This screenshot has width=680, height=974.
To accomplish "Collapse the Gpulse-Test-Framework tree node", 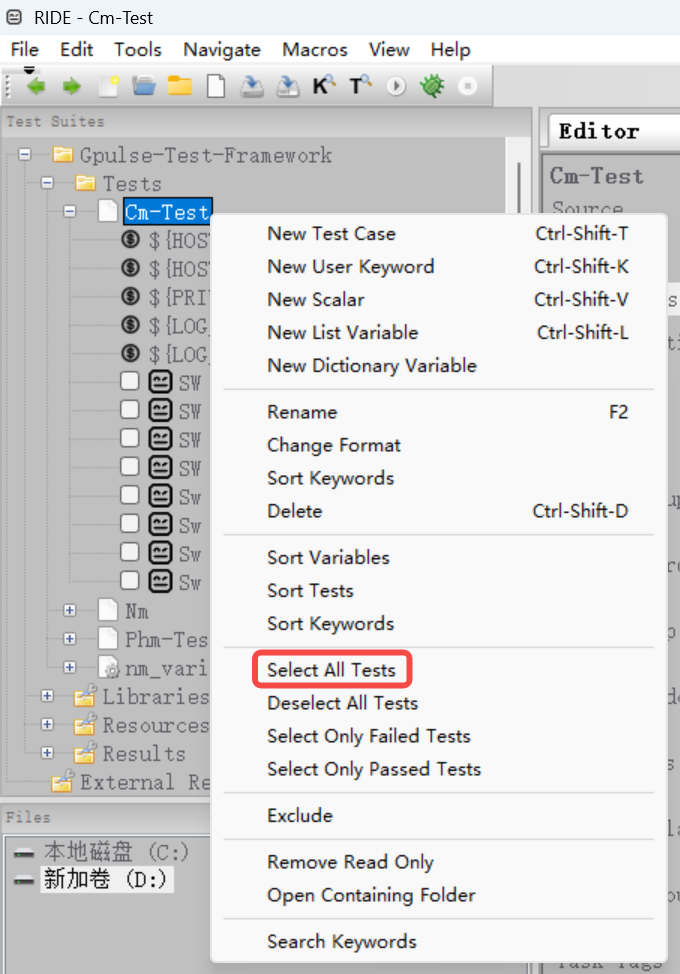I will pos(25,155).
